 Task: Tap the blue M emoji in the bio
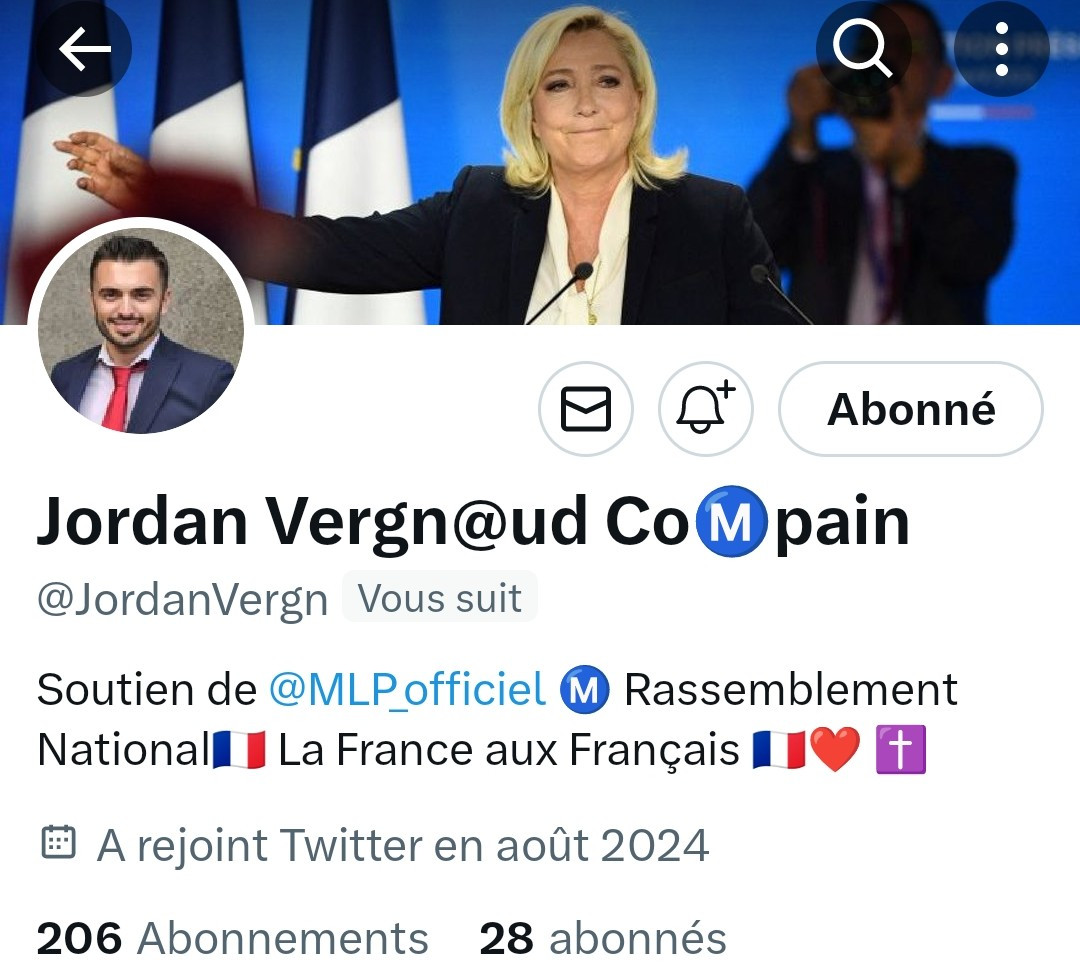pyautogui.click(x=584, y=689)
